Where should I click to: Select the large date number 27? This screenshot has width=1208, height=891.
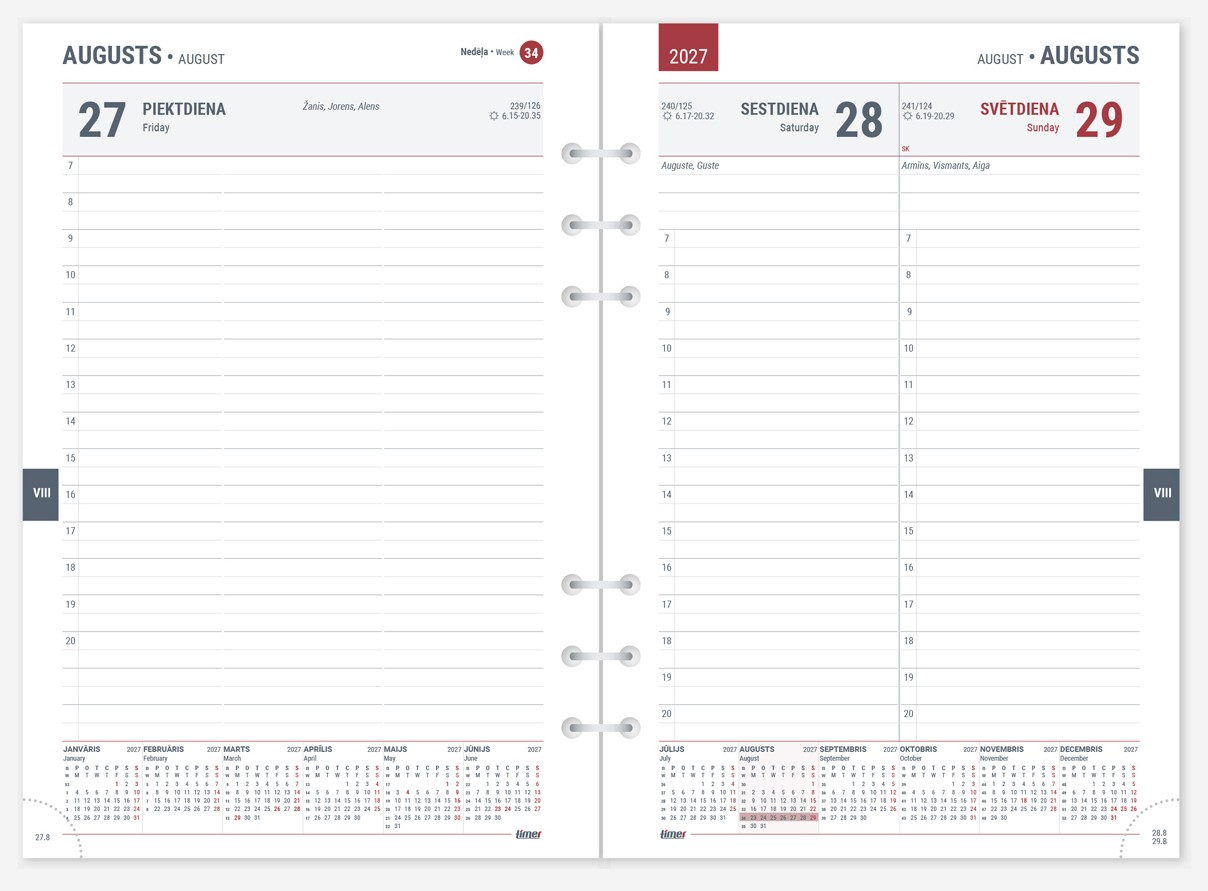tap(102, 121)
